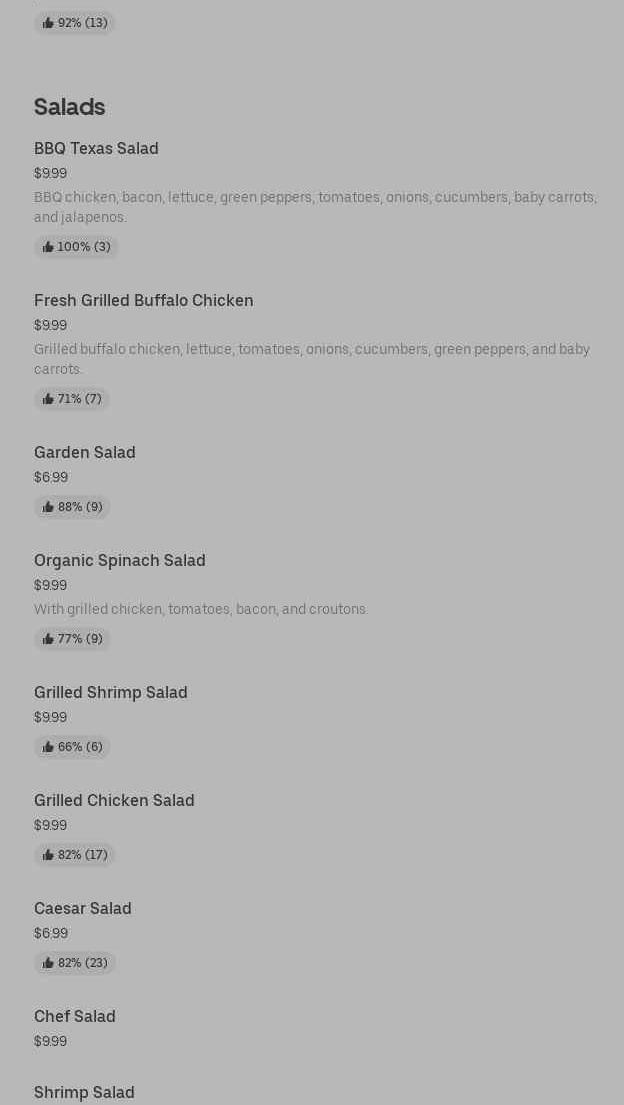Click thumbs-up icon under Garden Salad
Viewport: 624px width, 1105px height.
click(48, 507)
